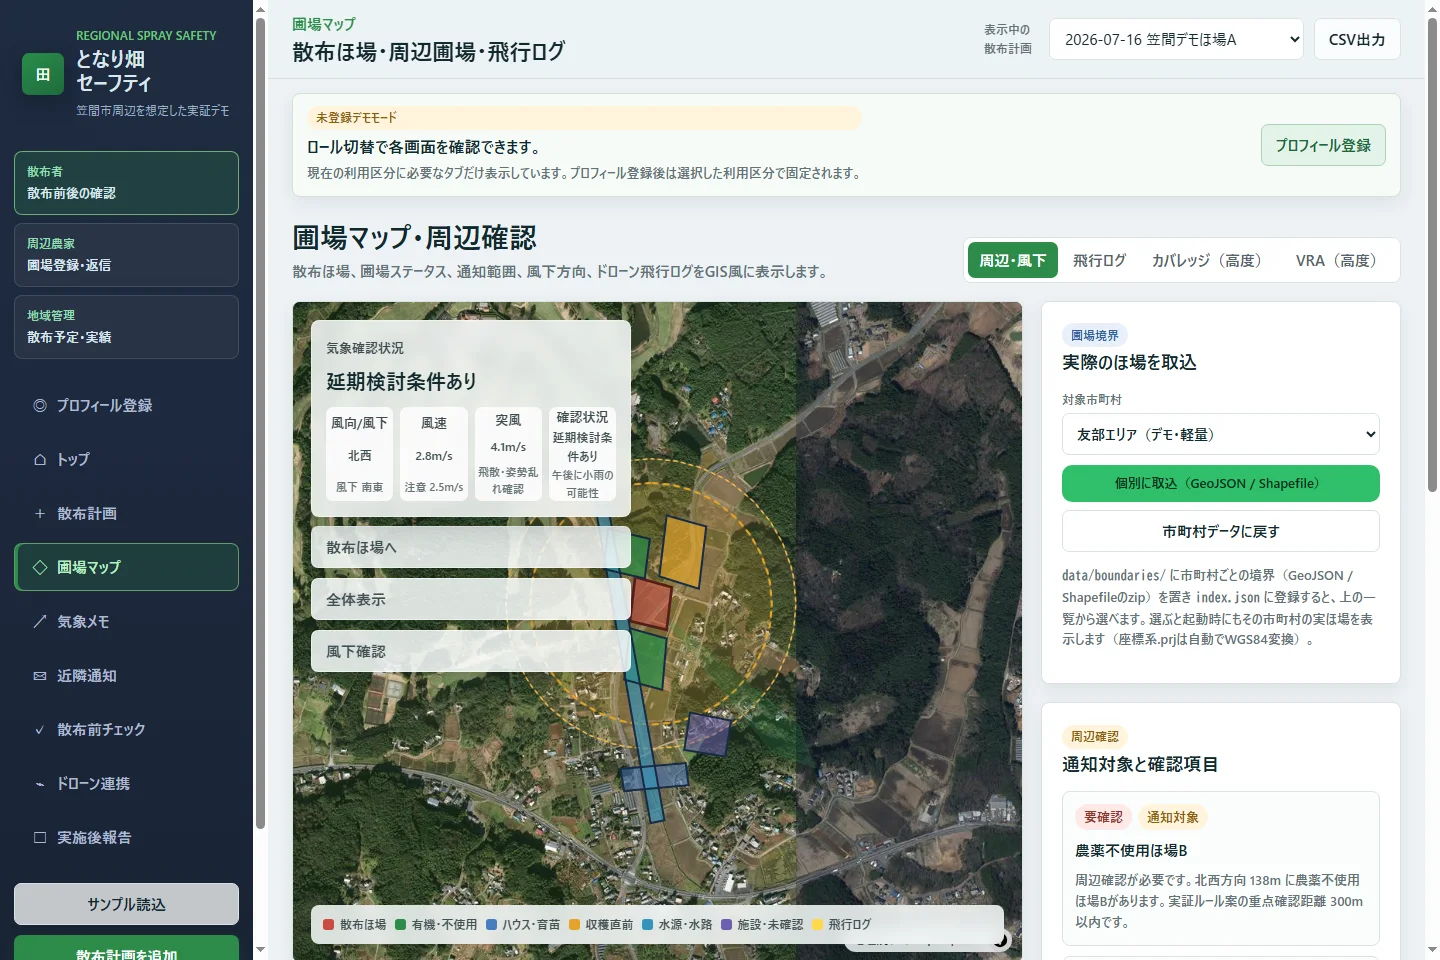The height and width of the screenshot is (960, 1440).
Task: Click the red 散布ほ場 legend swatch
Action: 329,925
